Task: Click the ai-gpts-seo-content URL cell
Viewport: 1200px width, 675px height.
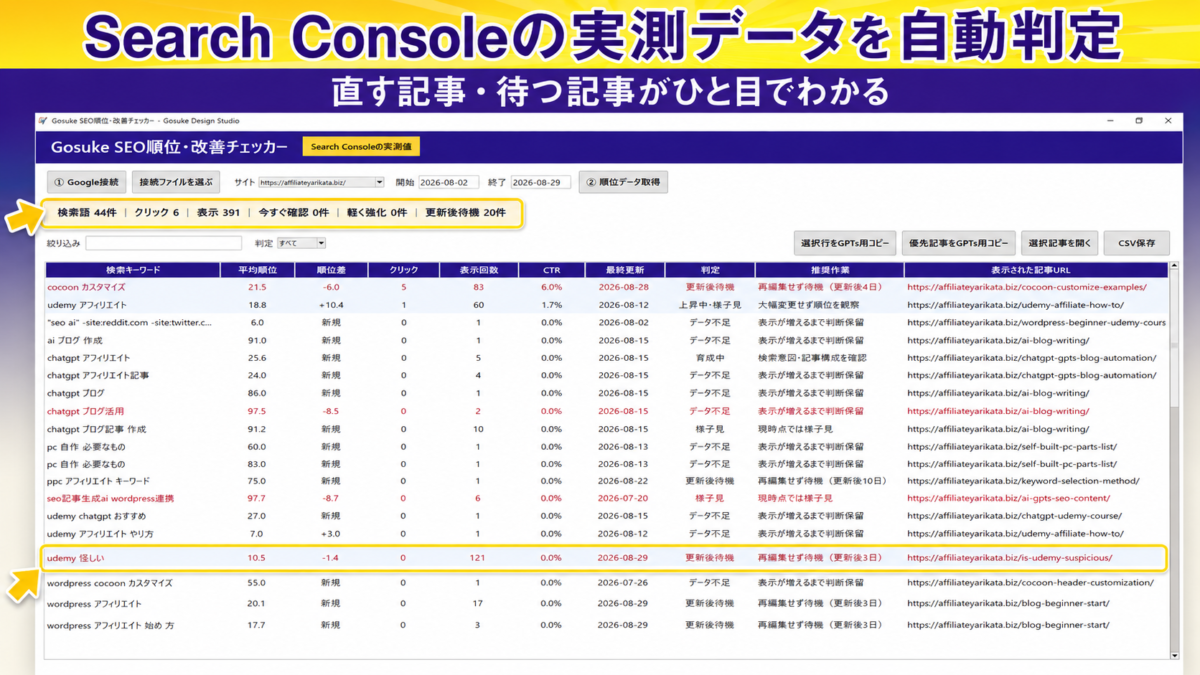Action: click(1008, 498)
